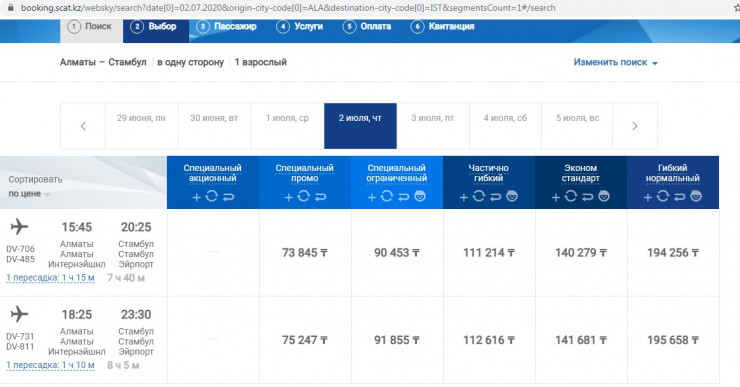Click the child face icon under Гибкий нормальный
This screenshot has width=740, height=387.
tap(696, 196)
